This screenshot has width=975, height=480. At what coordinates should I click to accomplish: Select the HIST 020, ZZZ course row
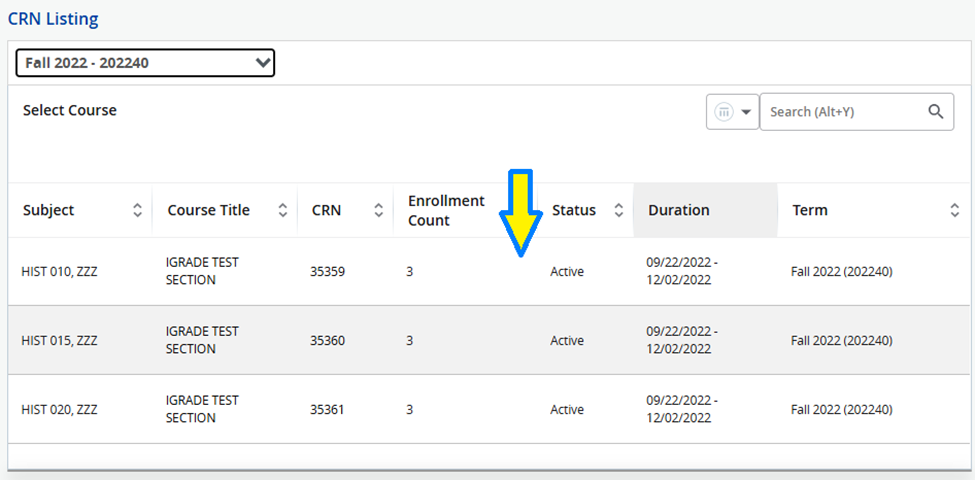(x=488, y=409)
